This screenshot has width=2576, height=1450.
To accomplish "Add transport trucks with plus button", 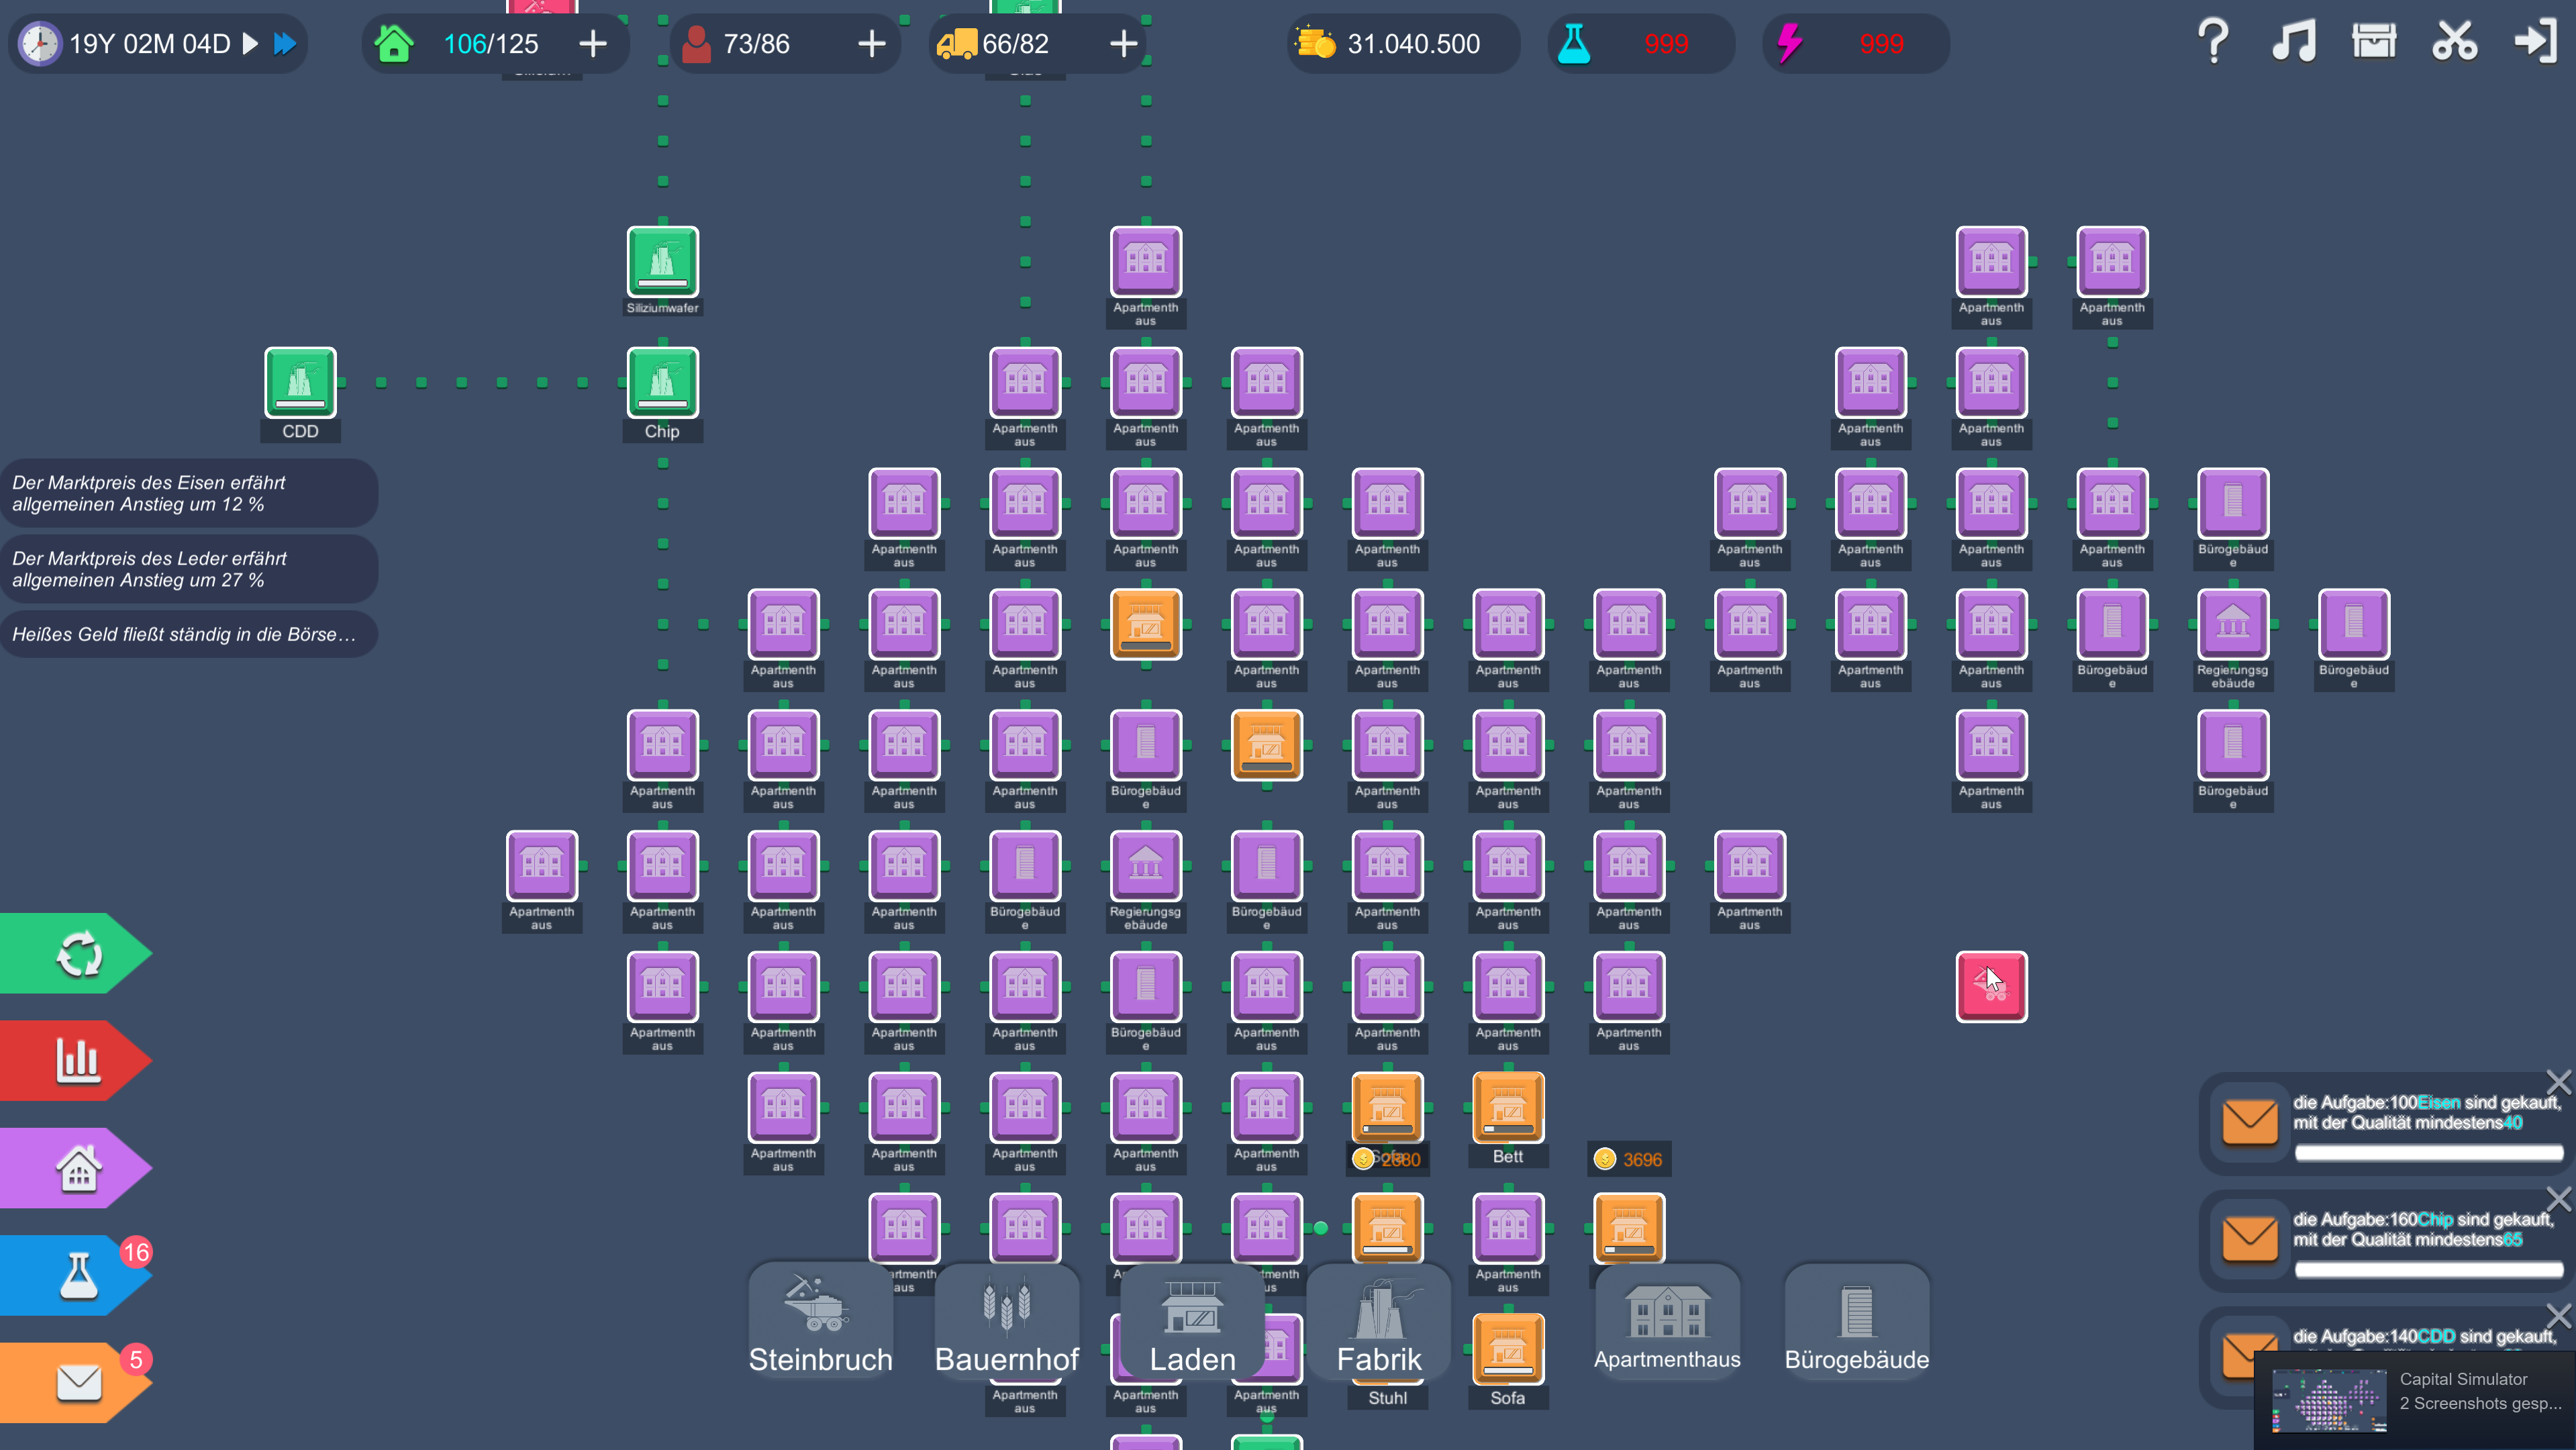I will [1123, 43].
